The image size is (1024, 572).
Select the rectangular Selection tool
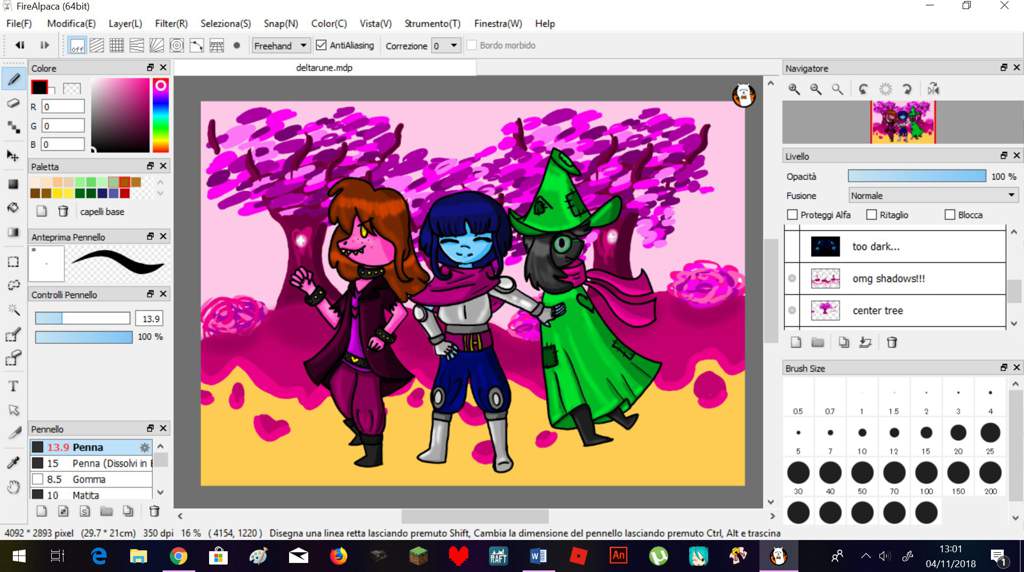13,262
